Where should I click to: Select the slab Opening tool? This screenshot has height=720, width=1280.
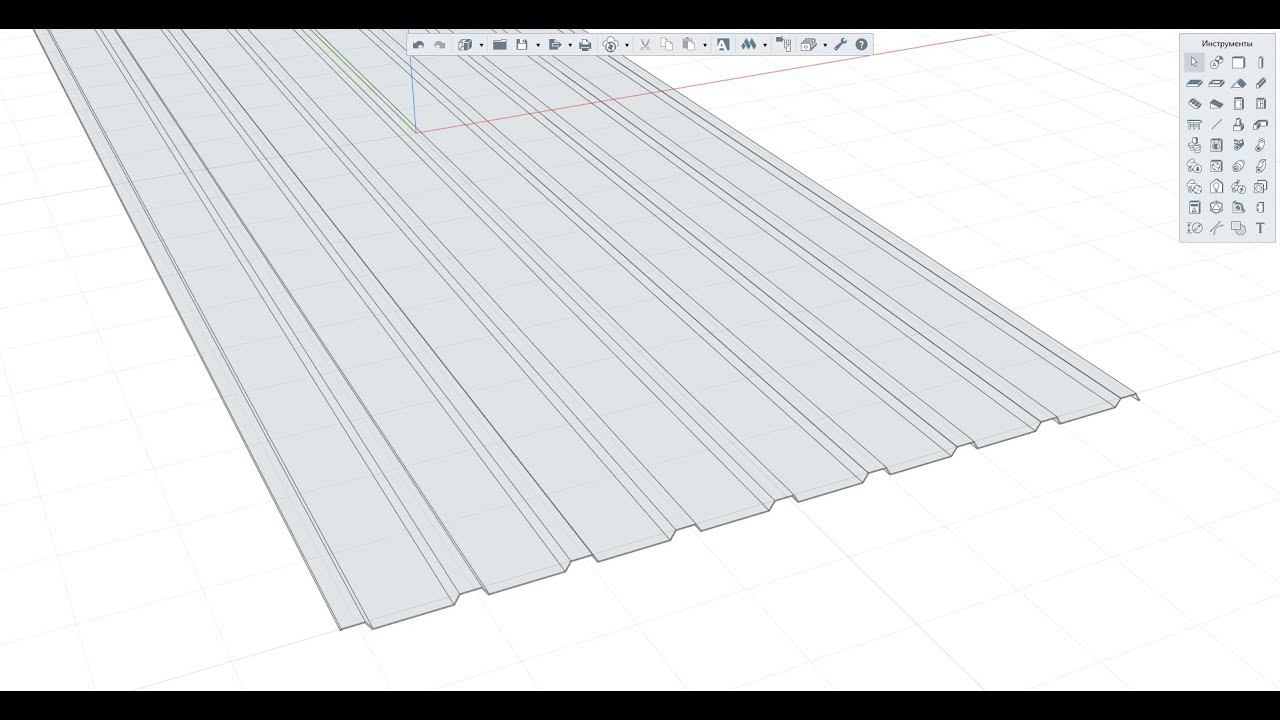coord(1216,83)
